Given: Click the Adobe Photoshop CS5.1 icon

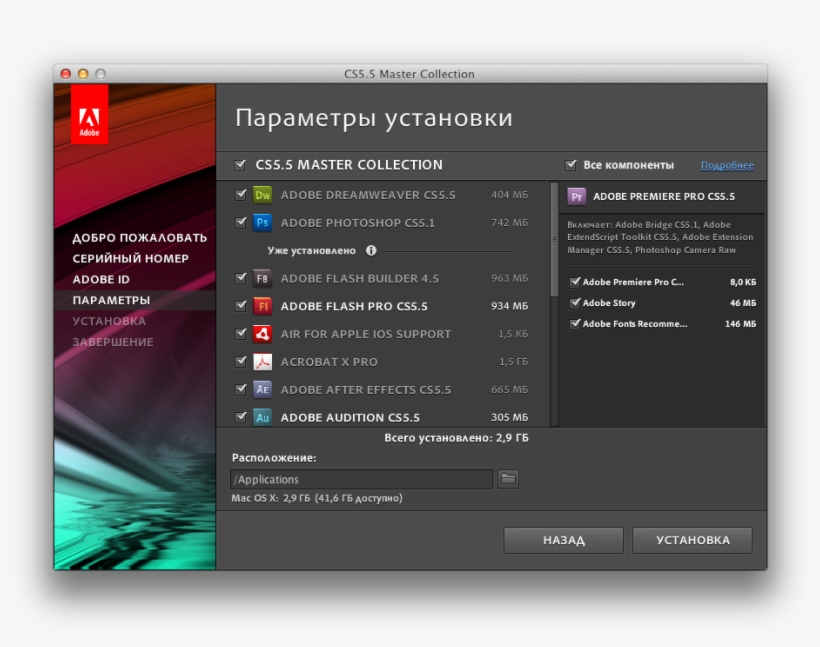Looking at the screenshot, I should tap(263, 222).
